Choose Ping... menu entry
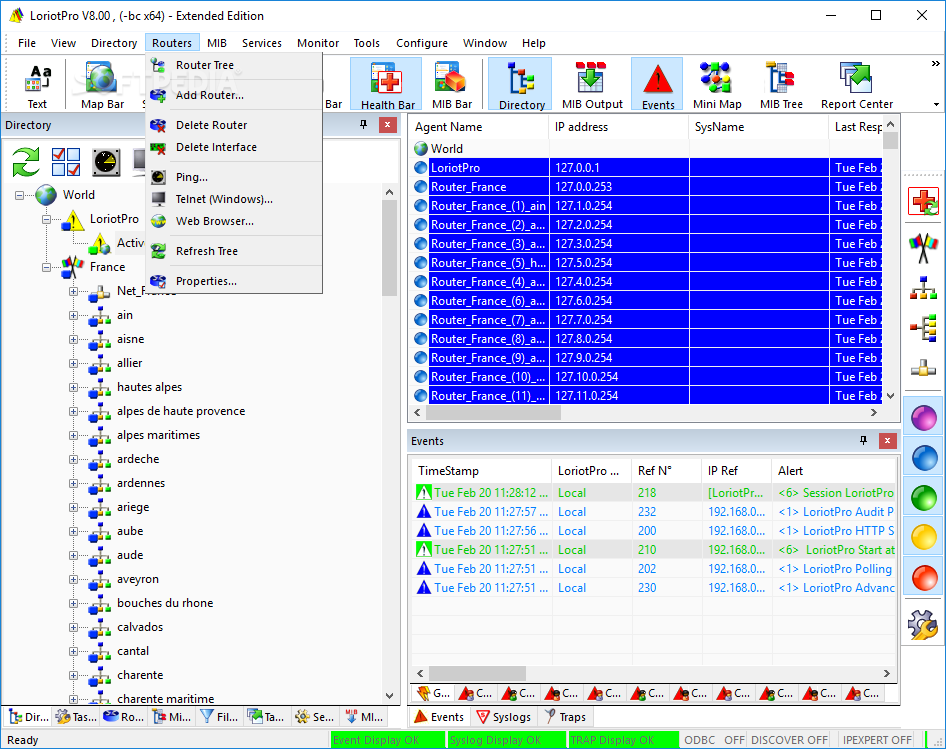Screen dimensions: 946x749 pyautogui.click(x=234, y=177)
